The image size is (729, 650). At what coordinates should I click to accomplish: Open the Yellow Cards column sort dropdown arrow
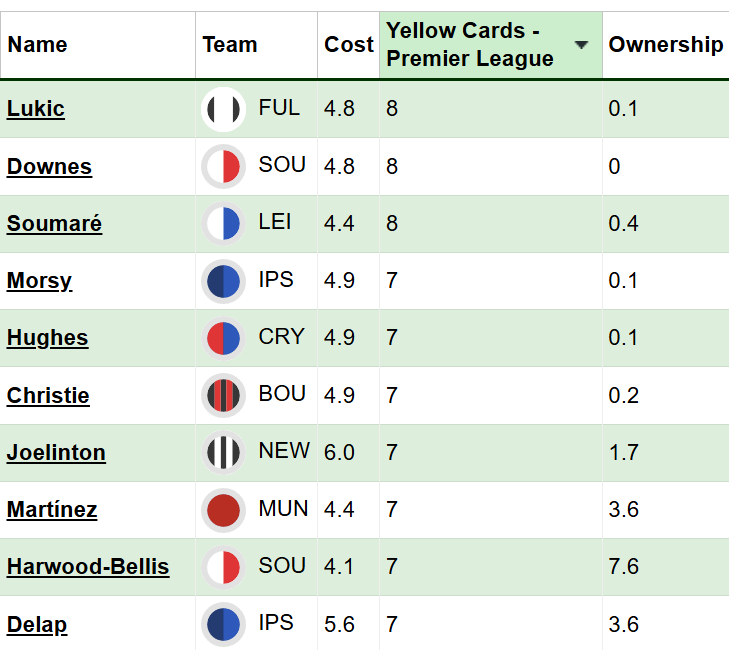click(x=581, y=45)
